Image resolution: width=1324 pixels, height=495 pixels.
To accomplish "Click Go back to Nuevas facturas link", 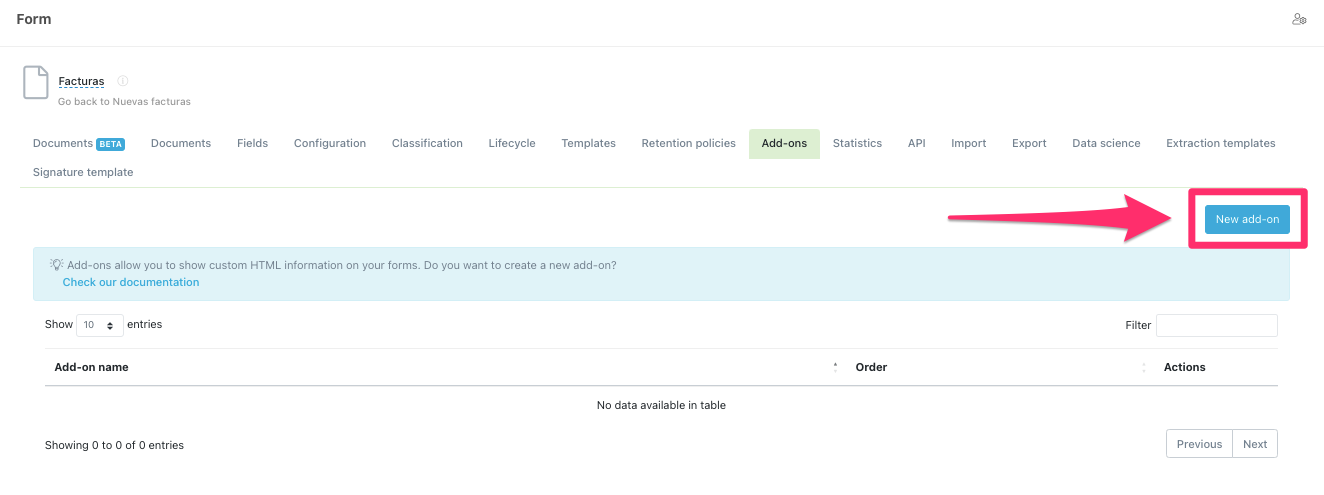I will tap(124, 101).
